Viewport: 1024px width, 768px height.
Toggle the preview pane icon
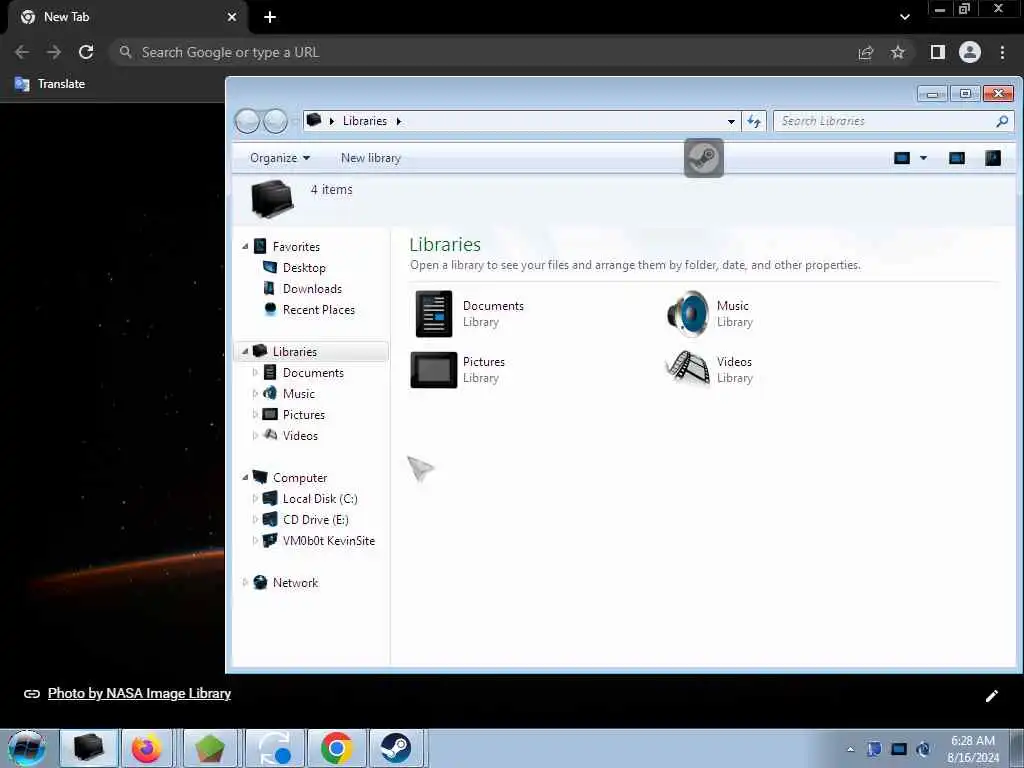point(957,158)
